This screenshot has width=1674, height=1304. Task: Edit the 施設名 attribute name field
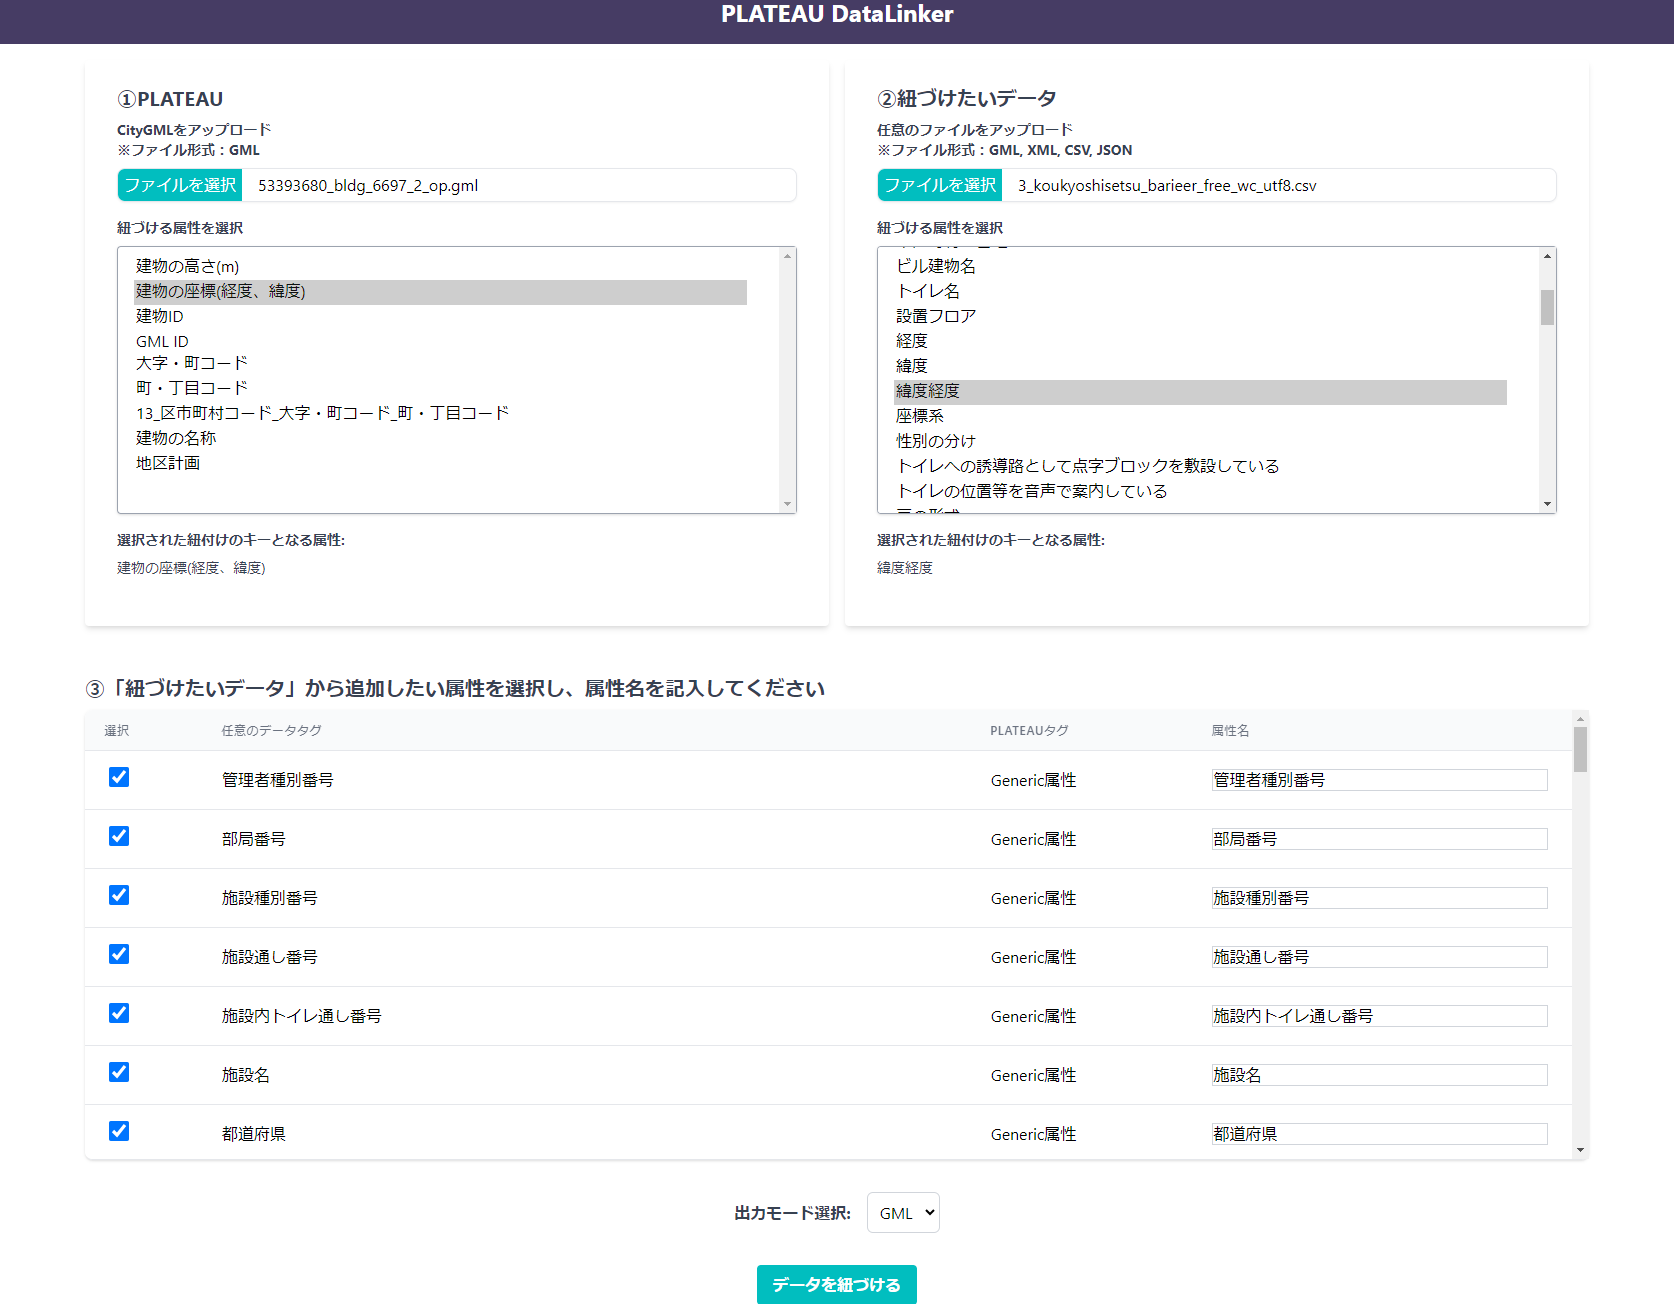pos(1379,1075)
